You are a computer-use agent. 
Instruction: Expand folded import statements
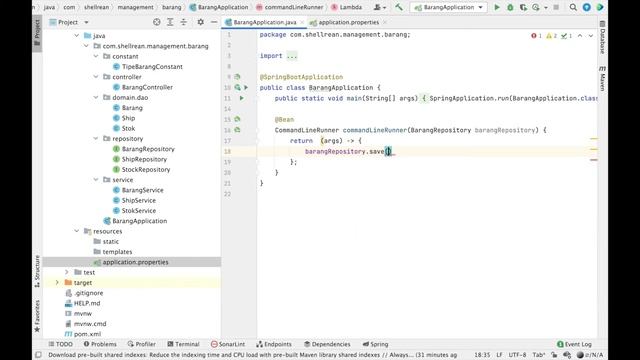click(292, 56)
